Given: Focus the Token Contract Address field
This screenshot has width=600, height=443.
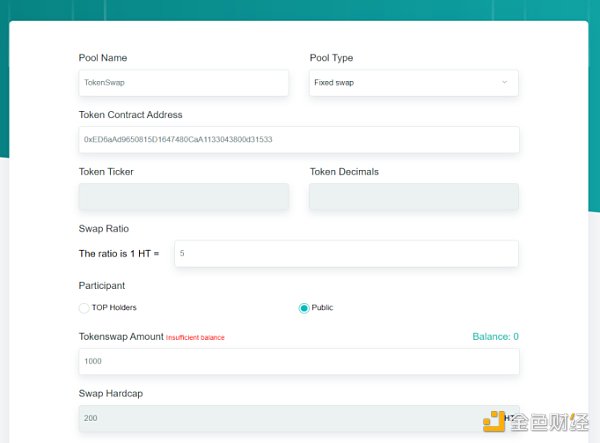Looking at the screenshot, I should point(298,140).
